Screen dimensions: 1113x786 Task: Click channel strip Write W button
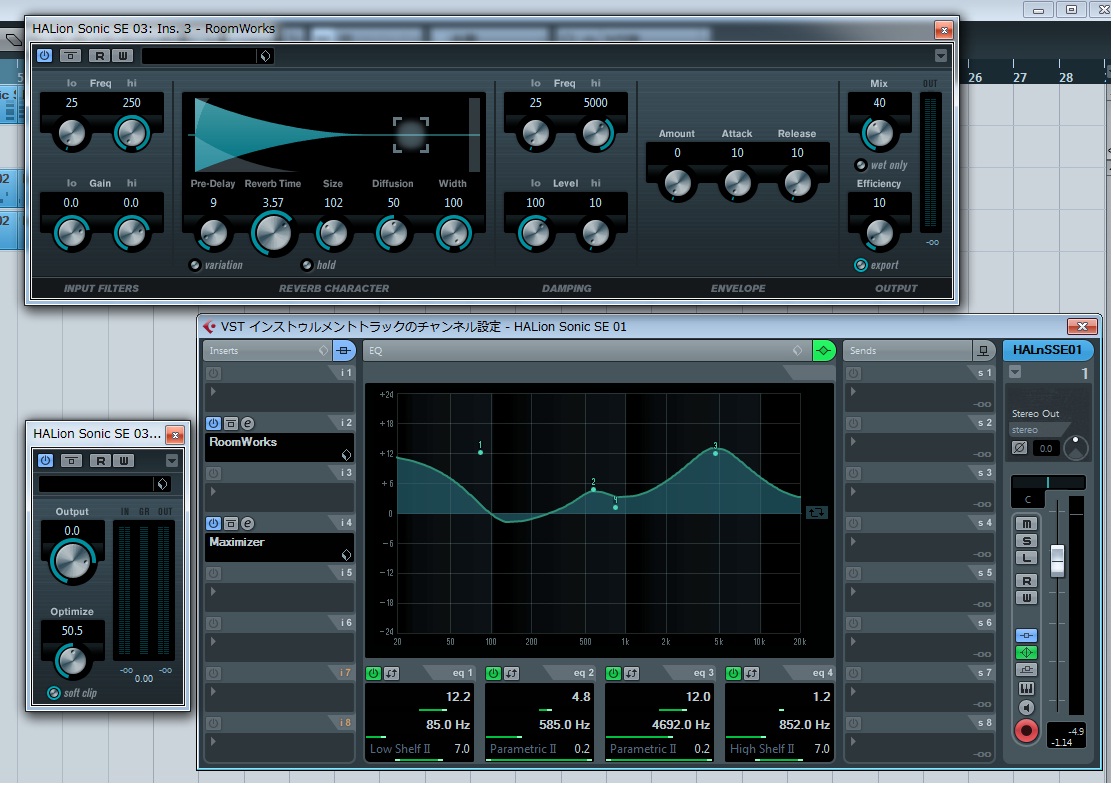pyautogui.click(x=1026, y=598)
